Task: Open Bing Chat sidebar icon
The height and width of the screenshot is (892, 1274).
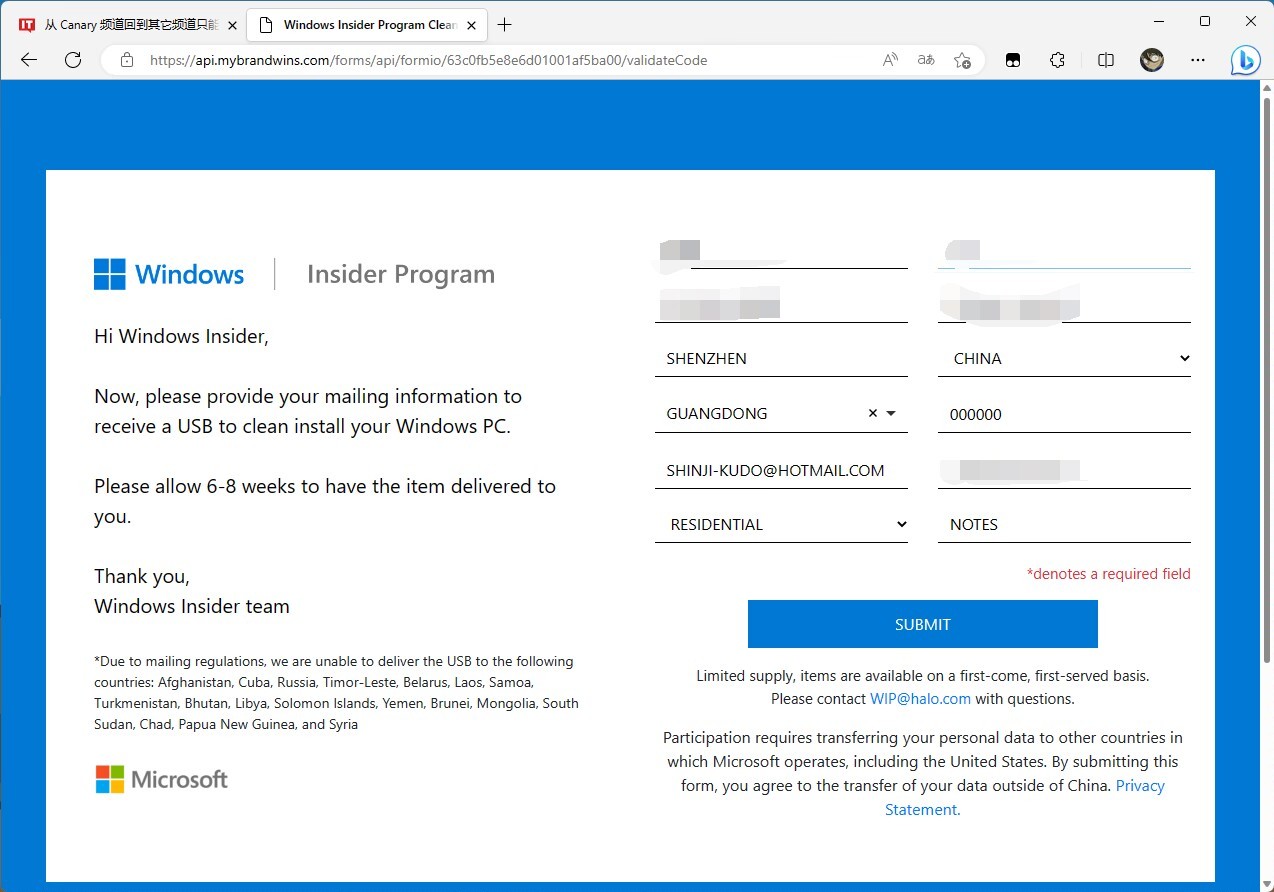Action: pyautogui.click(x=1245, y=60)
